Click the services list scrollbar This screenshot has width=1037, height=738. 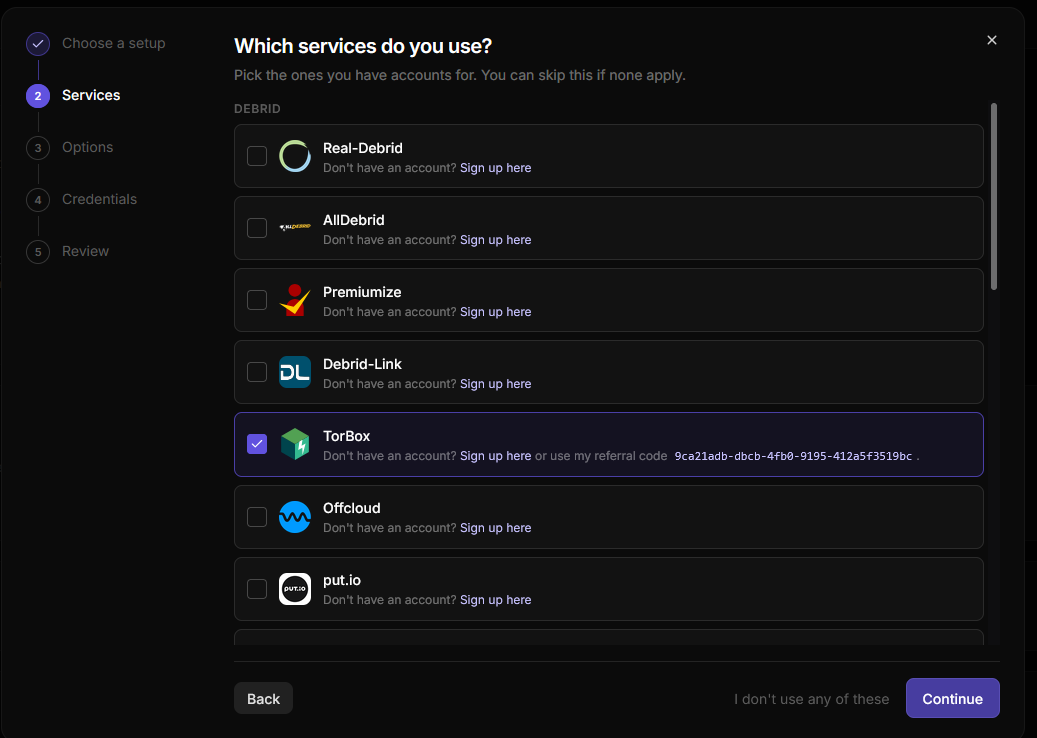coord(993,196)
